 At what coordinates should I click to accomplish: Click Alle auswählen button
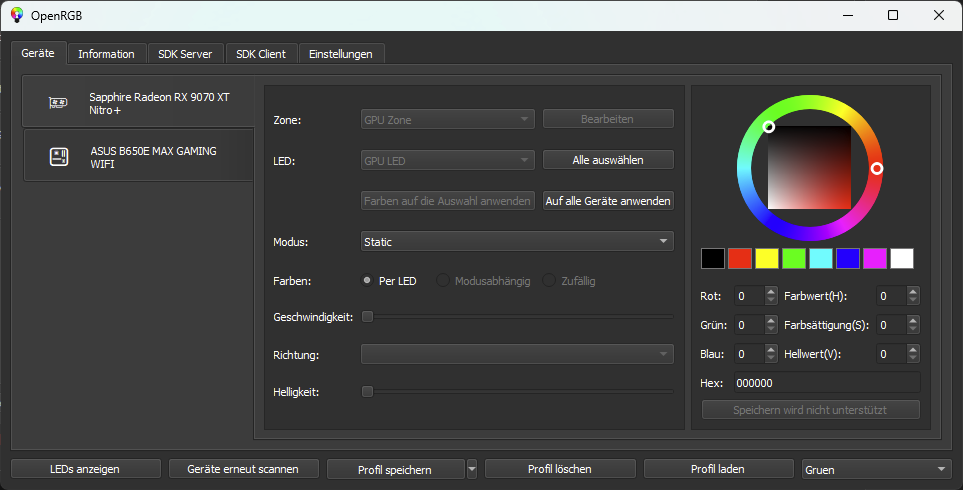coord(608,160)
